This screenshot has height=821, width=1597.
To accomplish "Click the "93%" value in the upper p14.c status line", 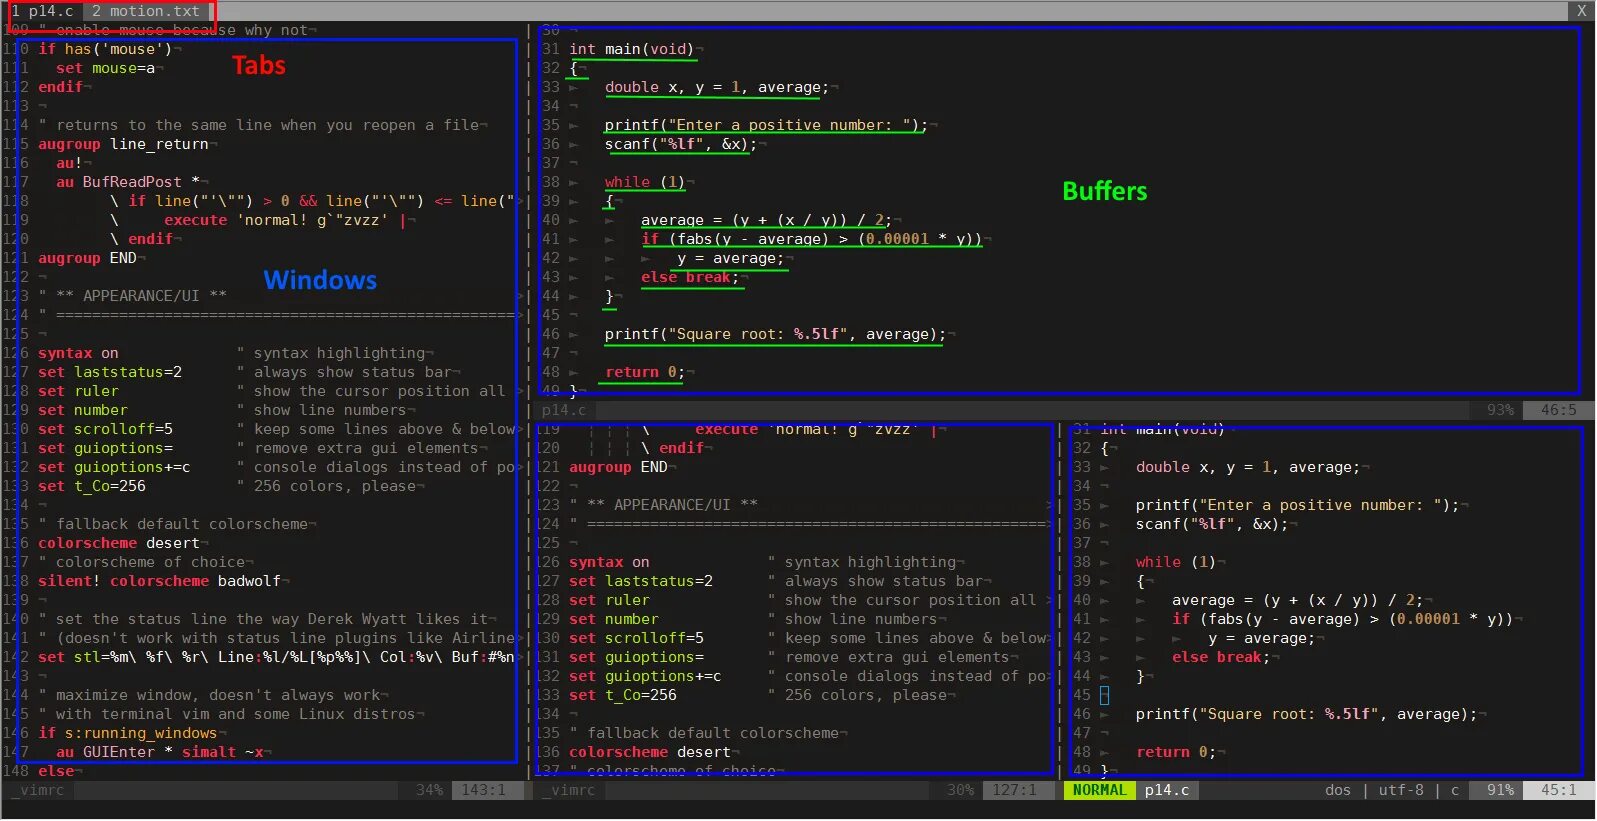I will tap(1500, 410).
